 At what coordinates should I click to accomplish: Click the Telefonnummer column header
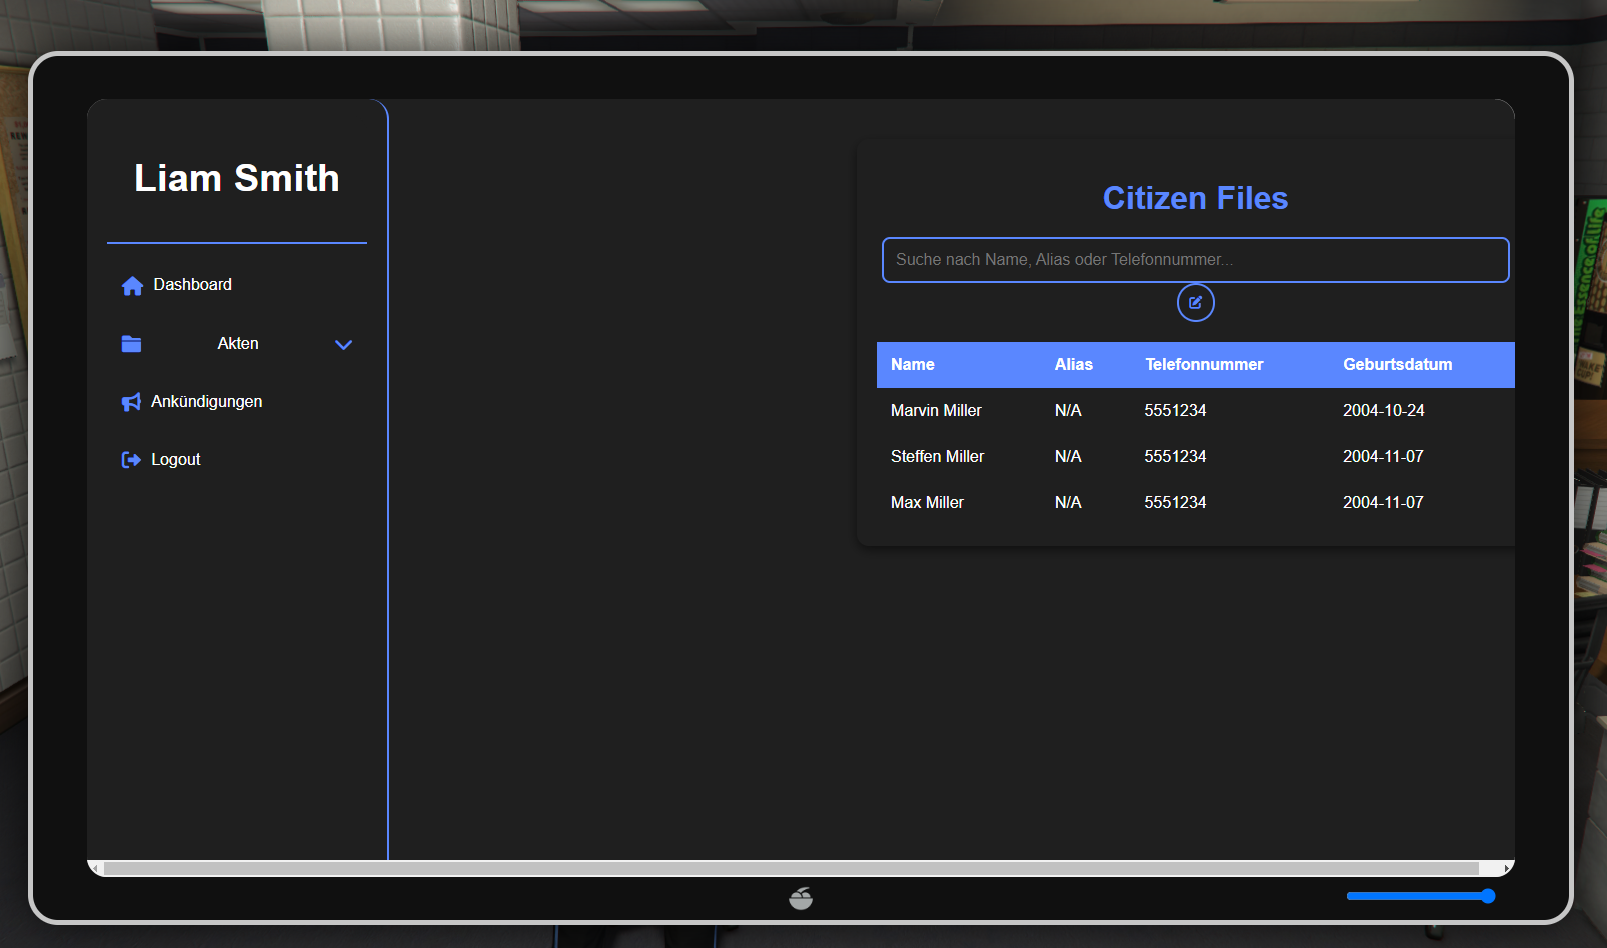(x=1204, y=365)
